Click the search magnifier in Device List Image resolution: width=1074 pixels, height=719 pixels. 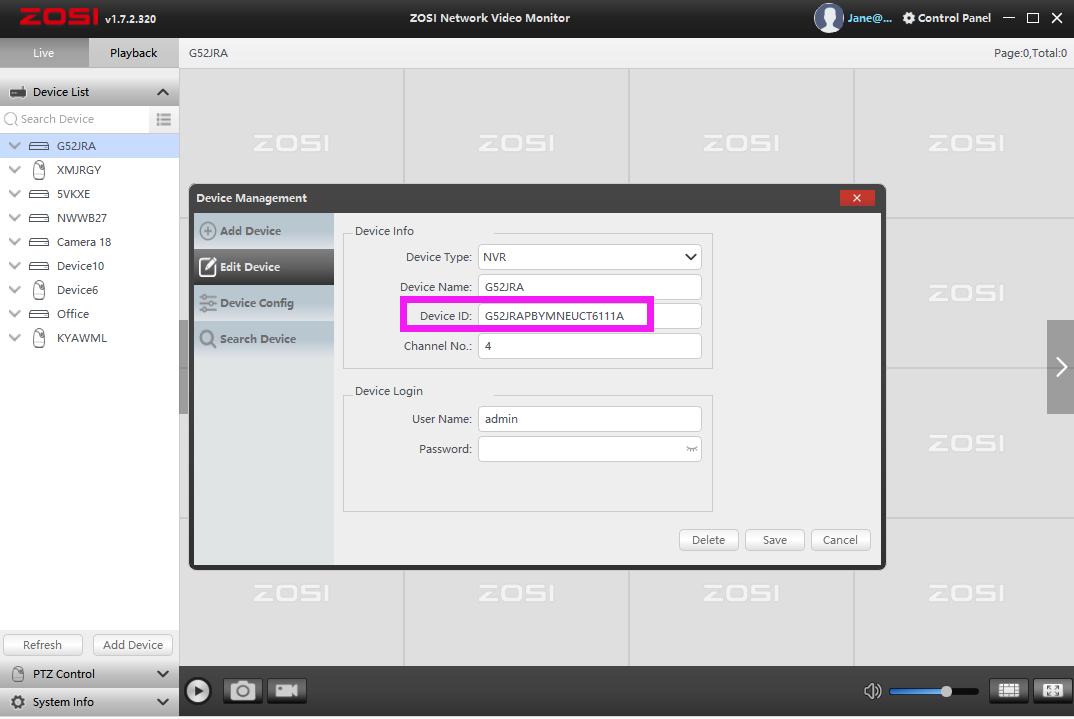[11, 119]
